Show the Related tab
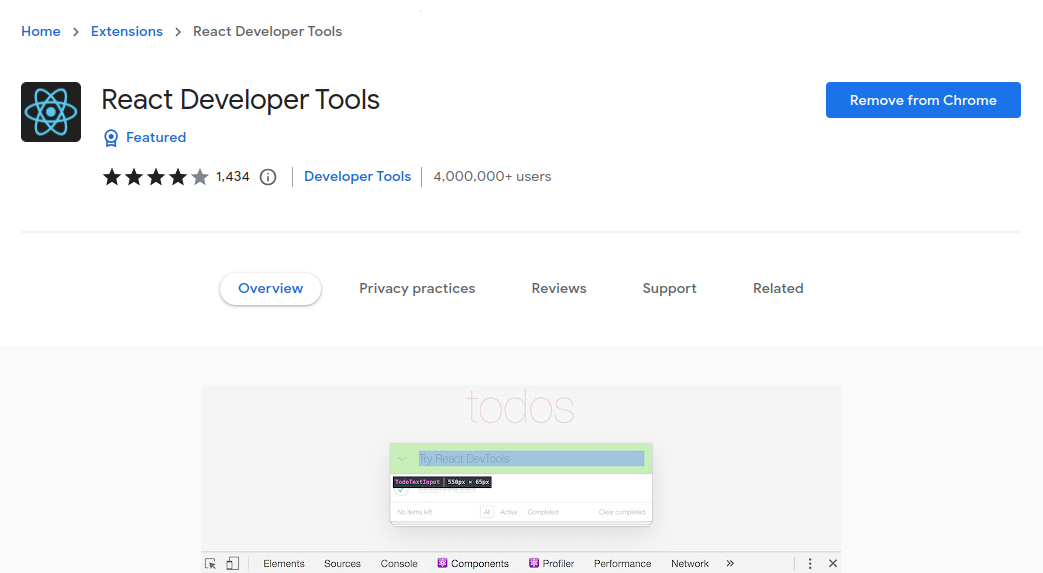Image resolution: width=1043 pixels, height=573 pixels. [x=778, y=288]
